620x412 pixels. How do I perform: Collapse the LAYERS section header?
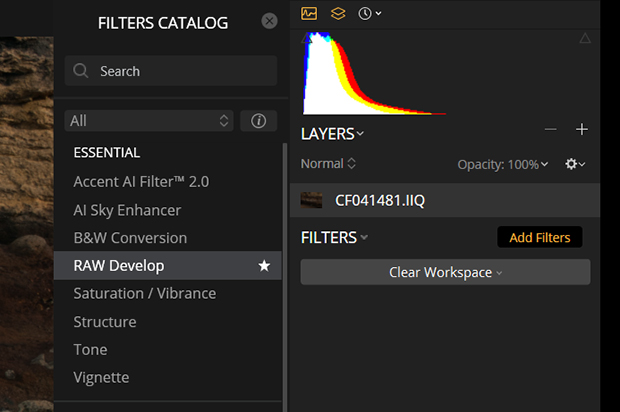[x=332, y=134]
